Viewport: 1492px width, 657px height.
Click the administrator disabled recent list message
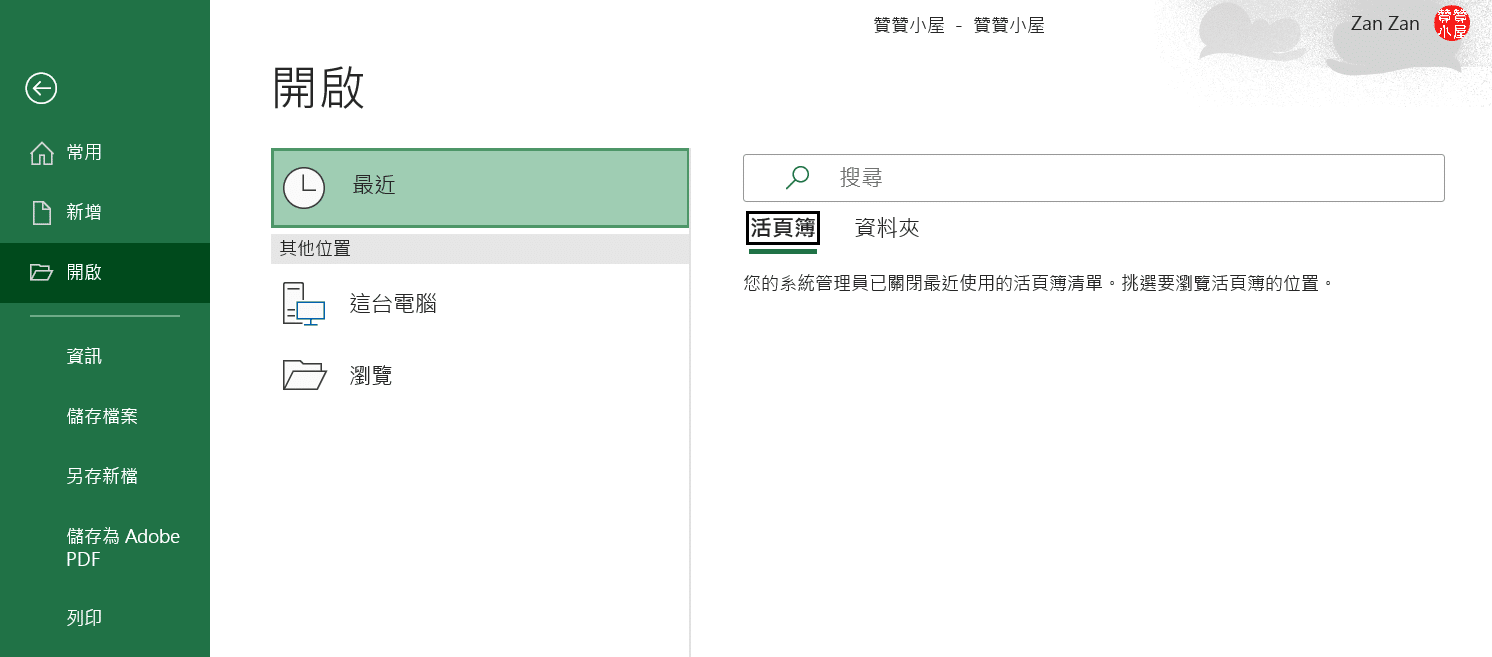pyautogui.click(x=1039, y=283)
